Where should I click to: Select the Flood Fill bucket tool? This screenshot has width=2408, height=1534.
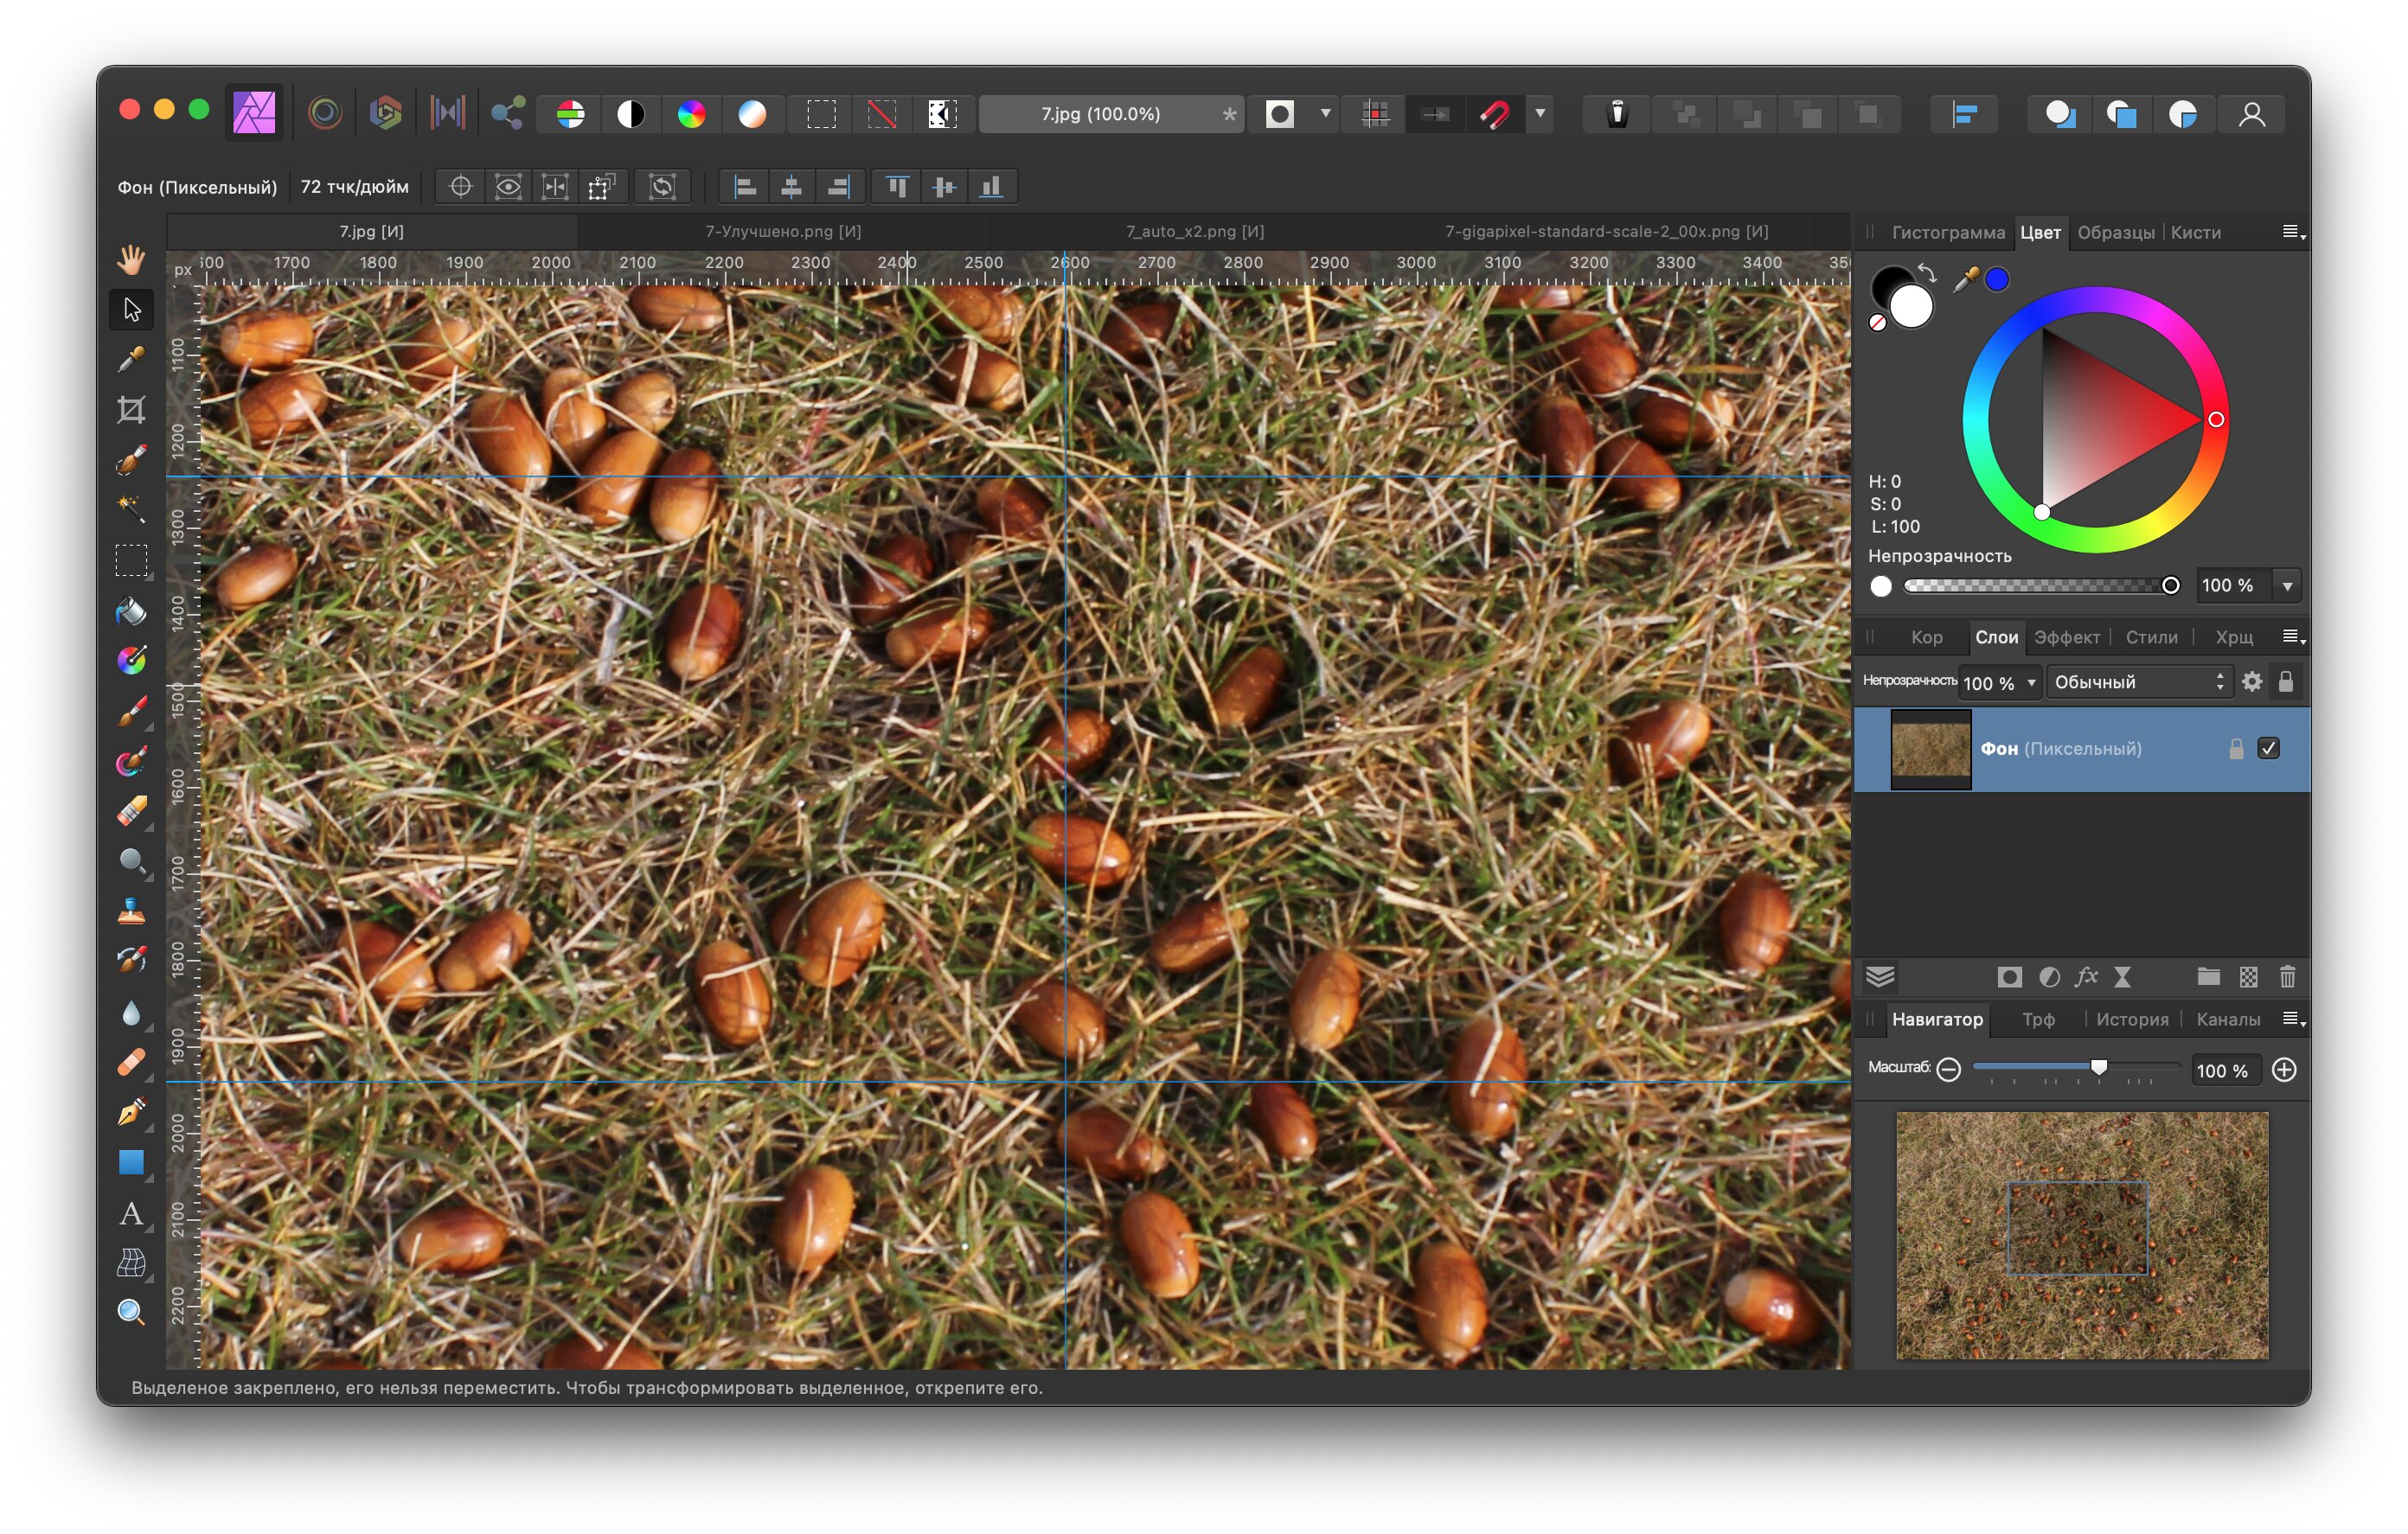click(x=131, y=610)
